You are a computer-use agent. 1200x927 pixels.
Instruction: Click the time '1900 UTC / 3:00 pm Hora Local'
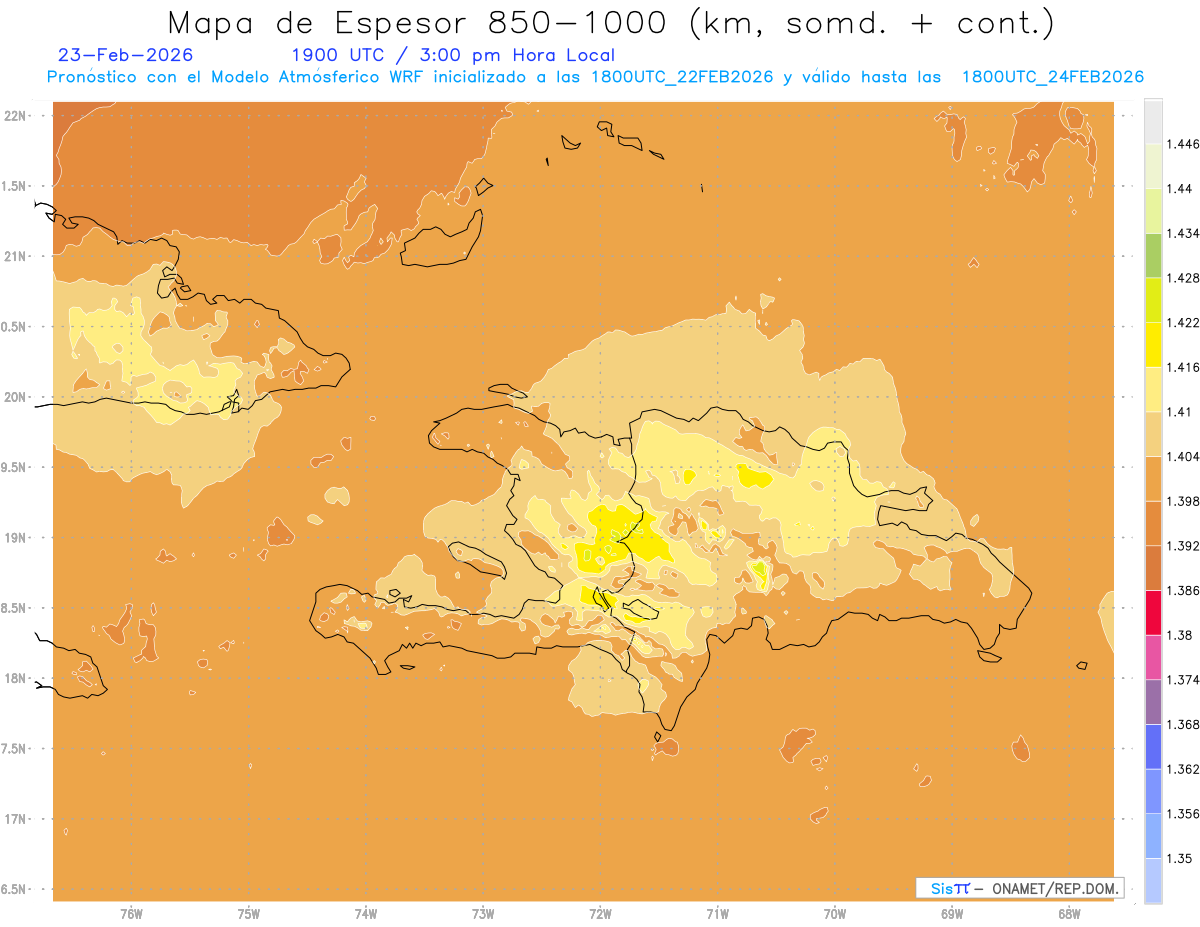(x=453, y=55)
